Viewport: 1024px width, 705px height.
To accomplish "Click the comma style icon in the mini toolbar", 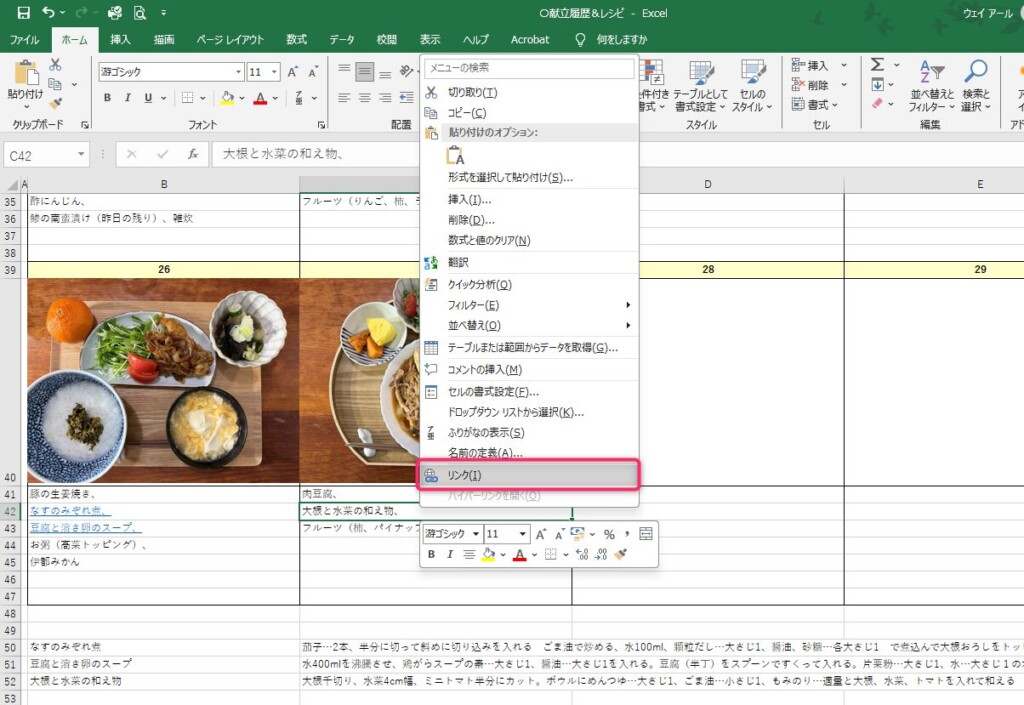I will coord(627,533).
